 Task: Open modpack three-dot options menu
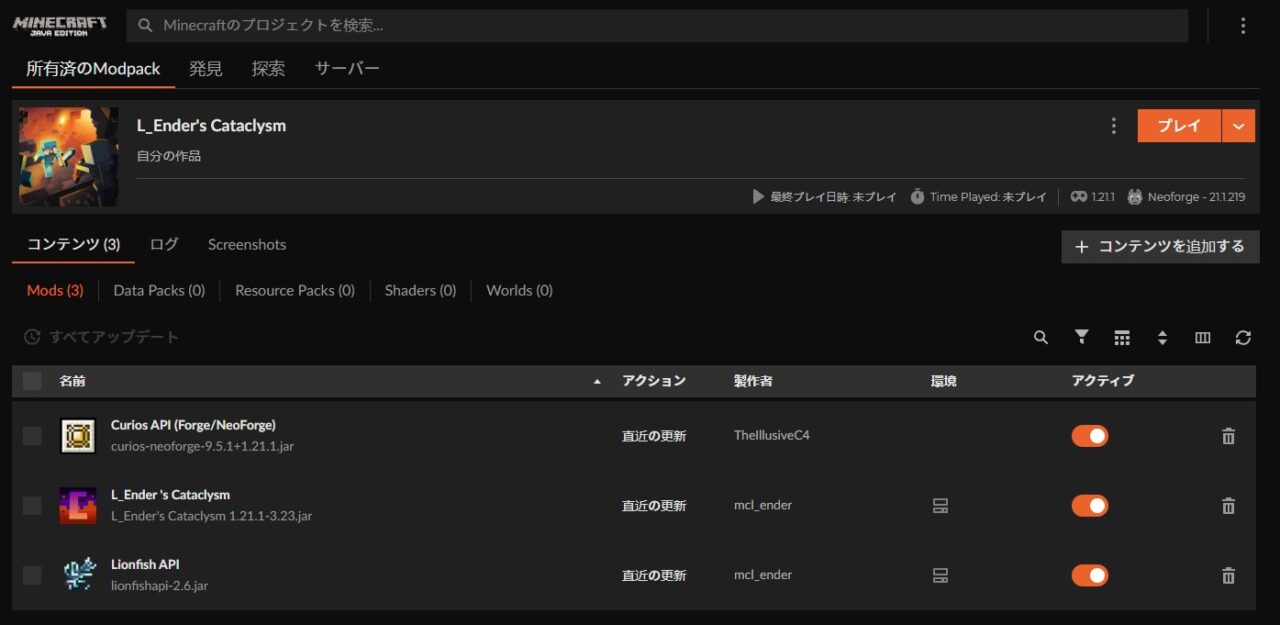pos(1113,126)
